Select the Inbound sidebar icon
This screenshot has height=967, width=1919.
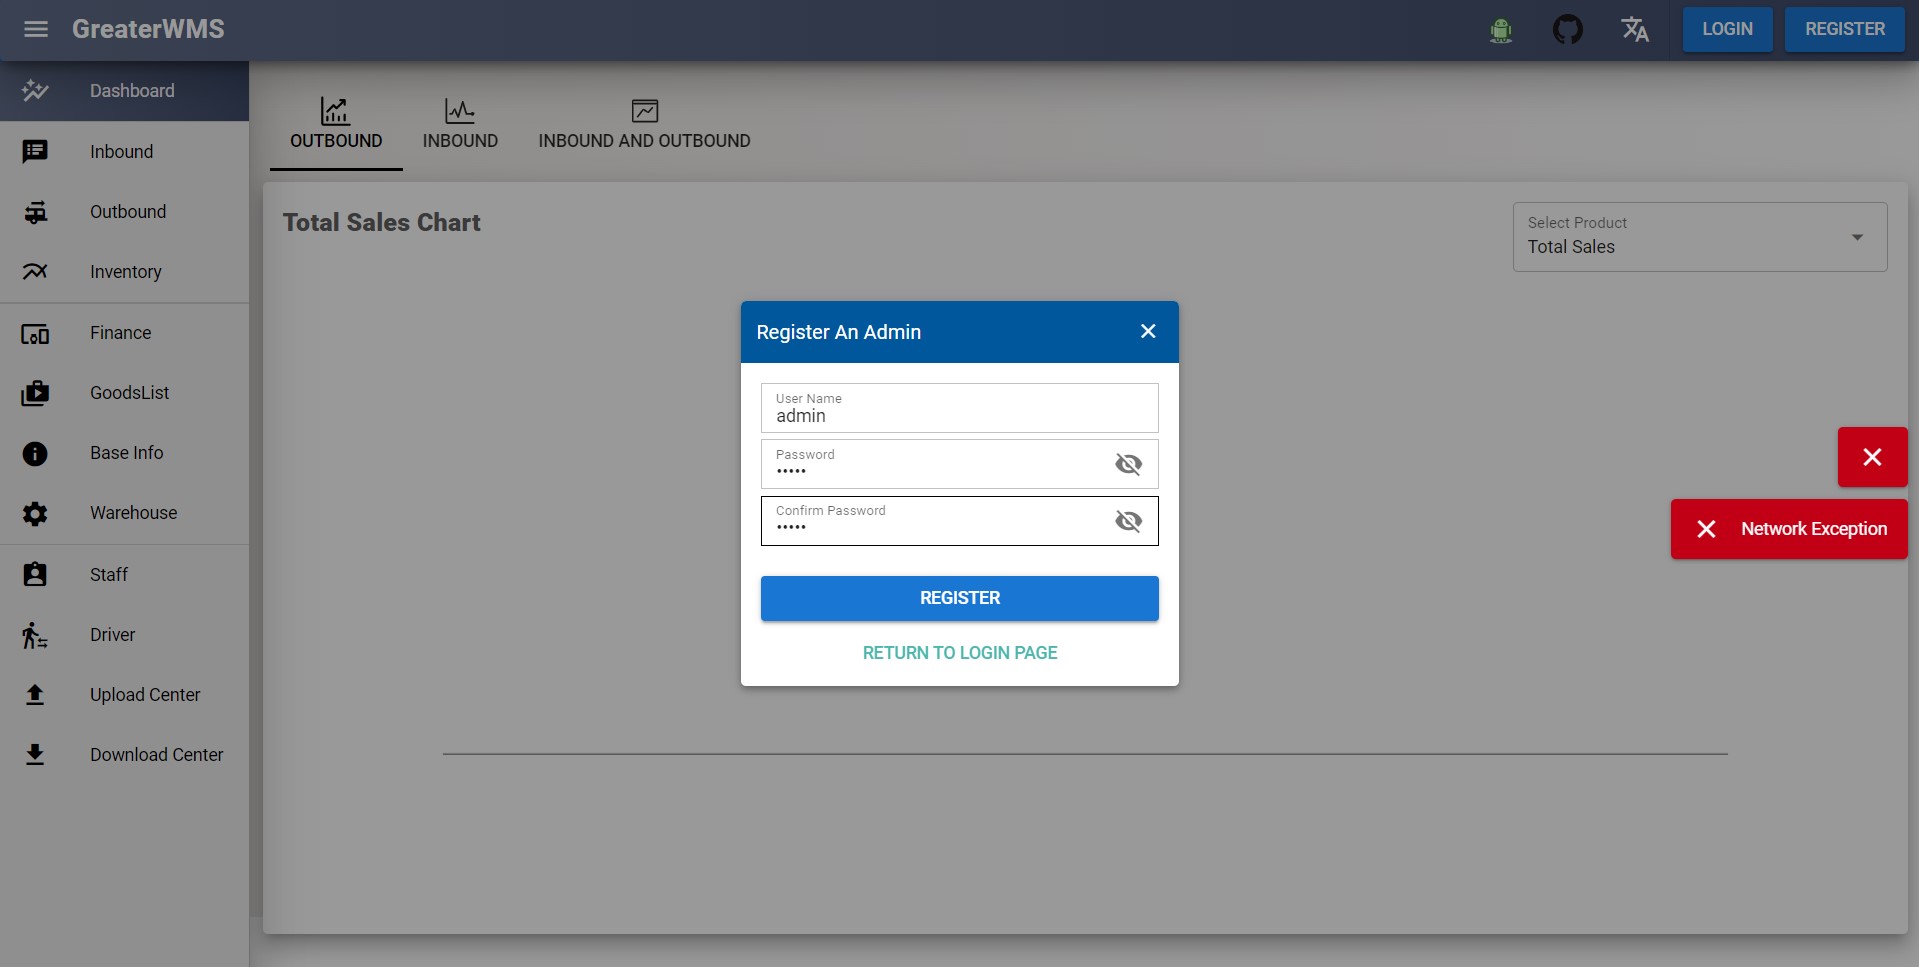pyautogui.click(x=35, y=151)
